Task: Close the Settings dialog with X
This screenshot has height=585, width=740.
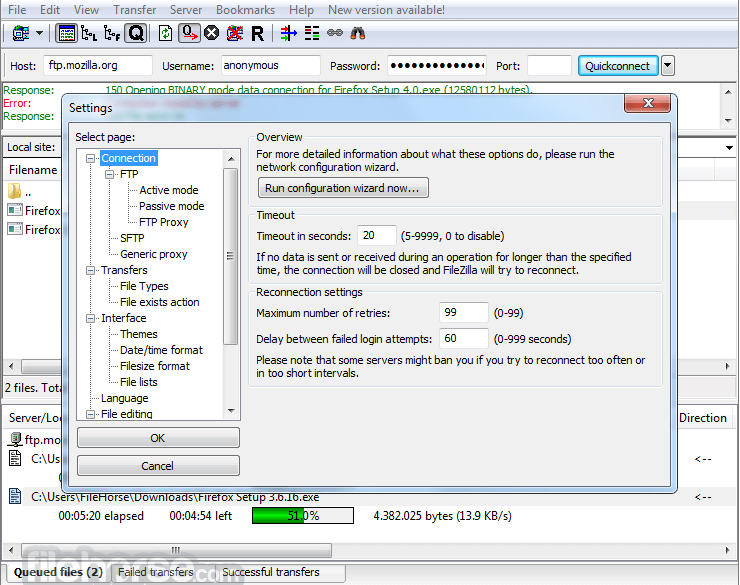Action: pos(648,103)
